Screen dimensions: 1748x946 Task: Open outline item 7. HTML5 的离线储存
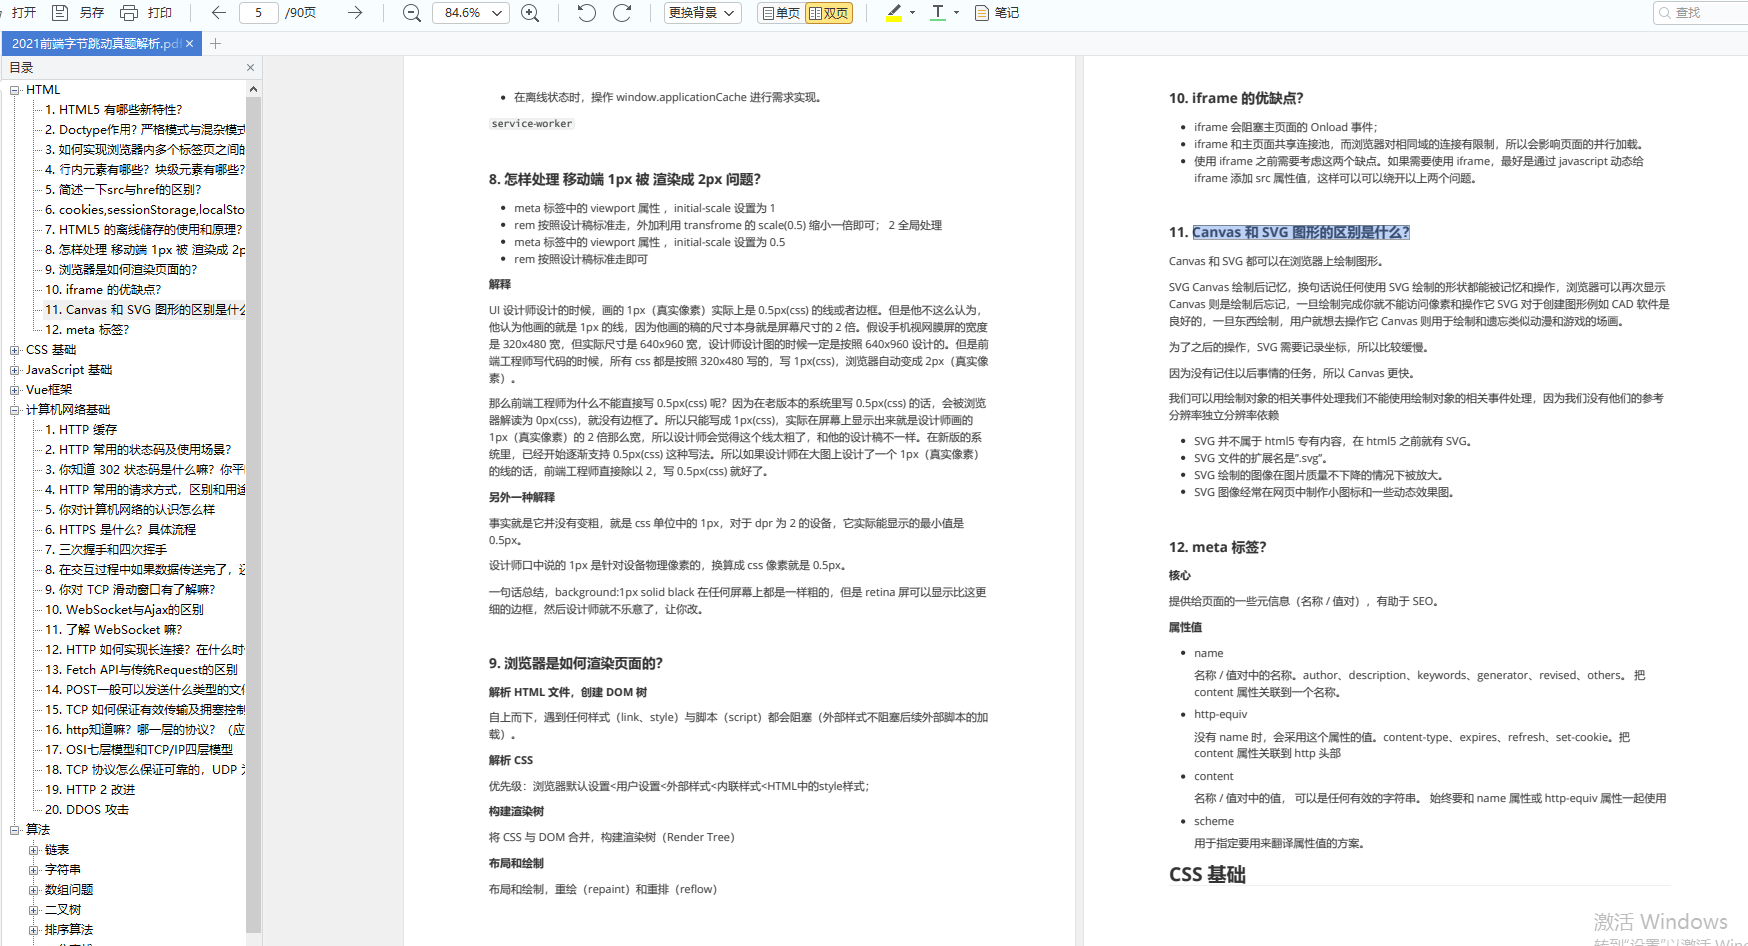point(144,230)
